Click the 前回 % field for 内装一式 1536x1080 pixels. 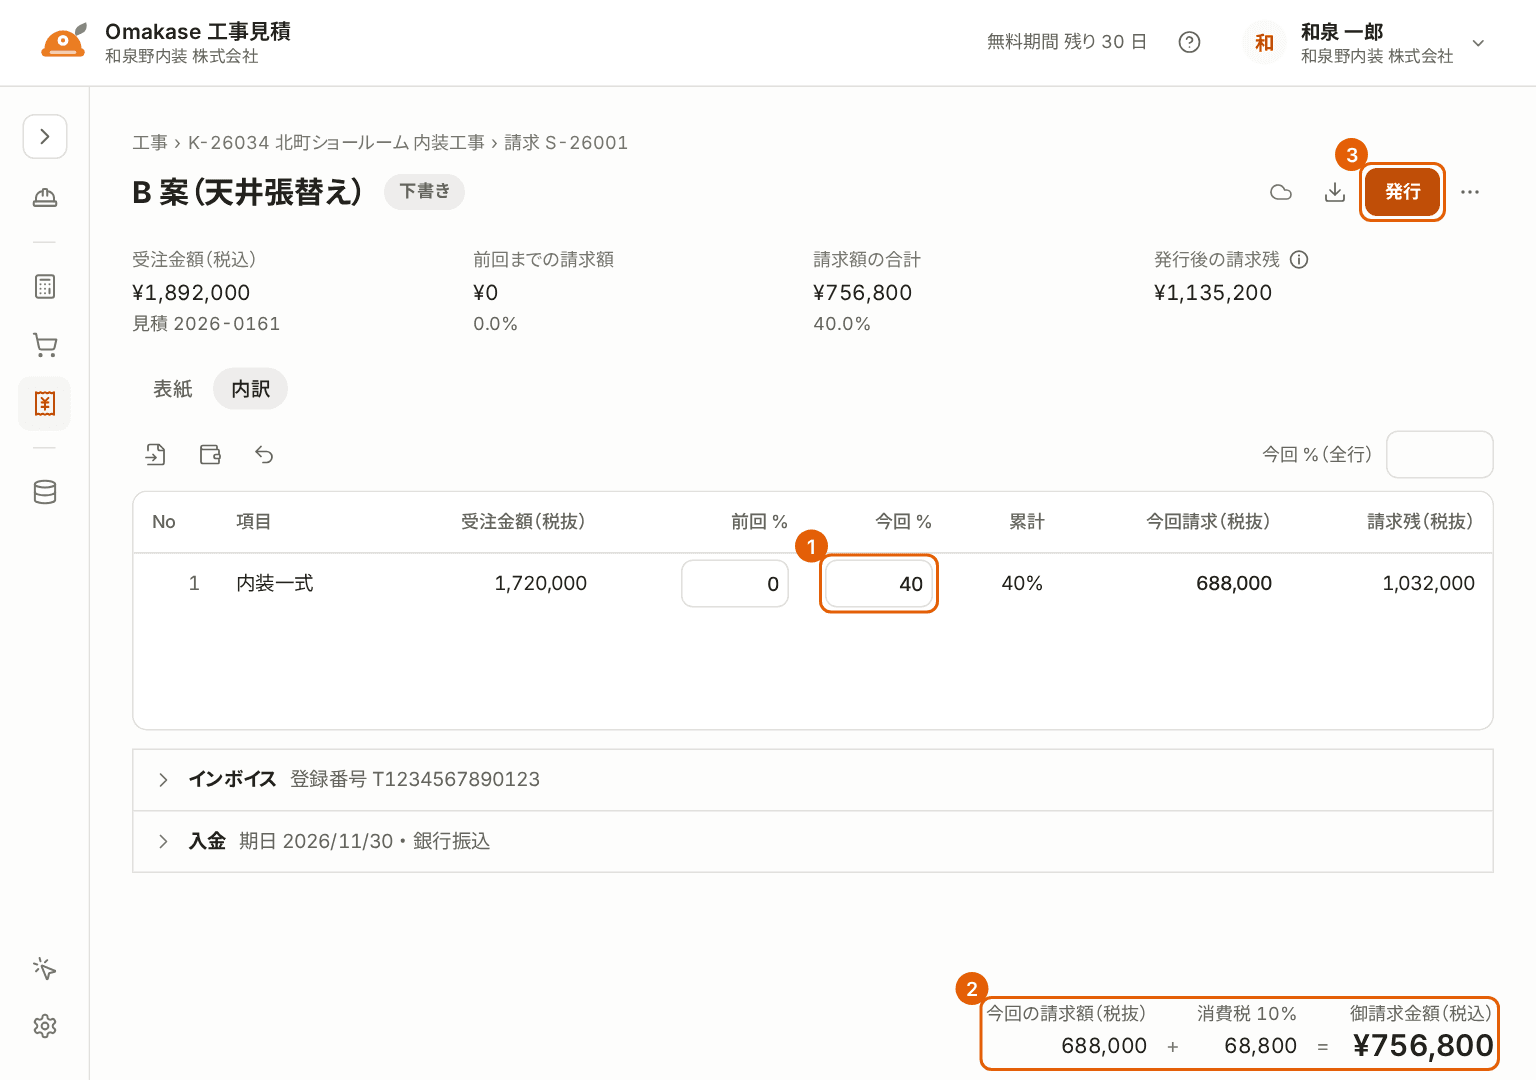pos(735,584)
